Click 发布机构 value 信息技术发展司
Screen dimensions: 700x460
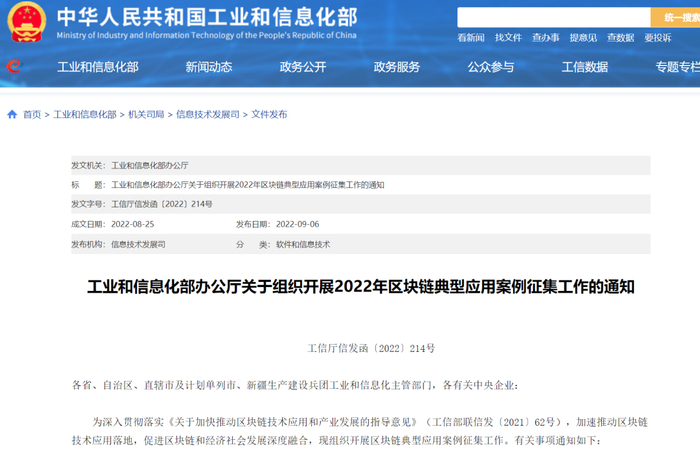(x=138, y=244)
